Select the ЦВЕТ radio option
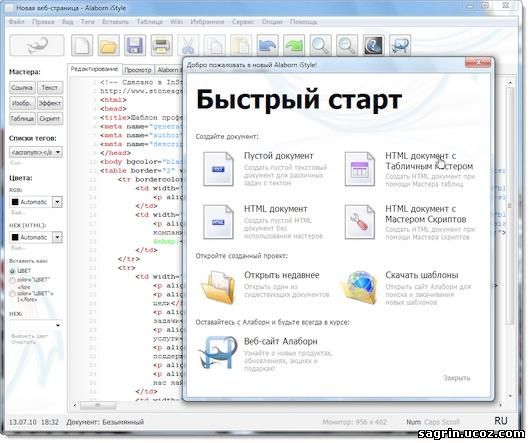 coord(13,271)
